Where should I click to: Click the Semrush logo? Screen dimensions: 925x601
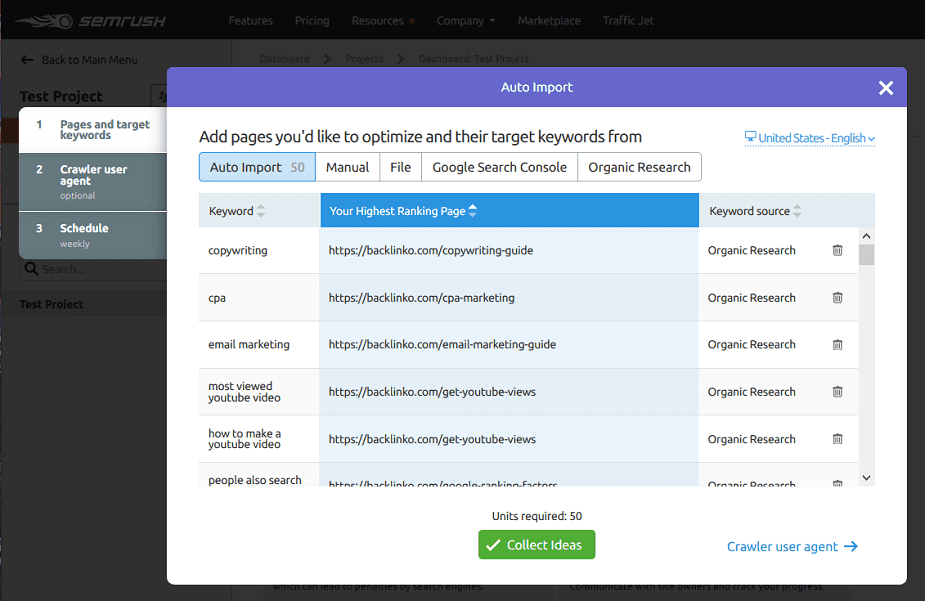tap(91, 21)
